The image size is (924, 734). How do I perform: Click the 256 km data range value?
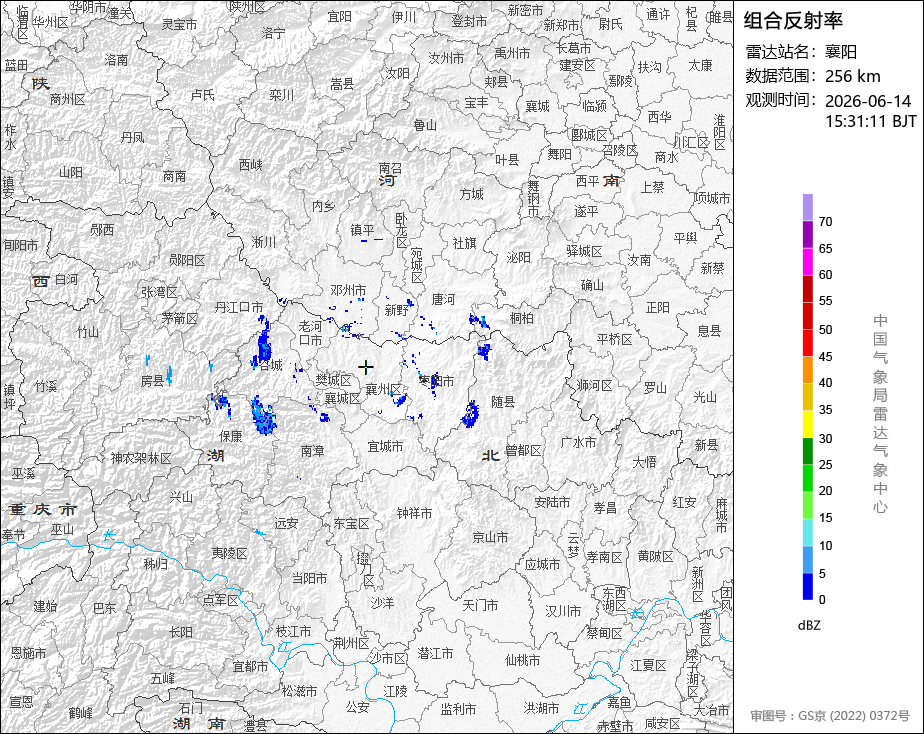pyautogui.click(x=853, y=76)
